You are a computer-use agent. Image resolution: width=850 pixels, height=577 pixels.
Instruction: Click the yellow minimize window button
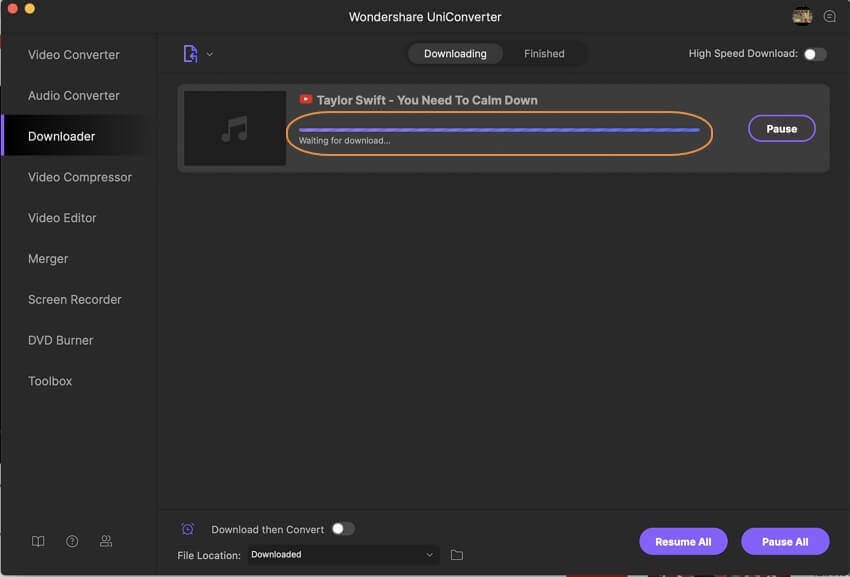tap(30, 8)
